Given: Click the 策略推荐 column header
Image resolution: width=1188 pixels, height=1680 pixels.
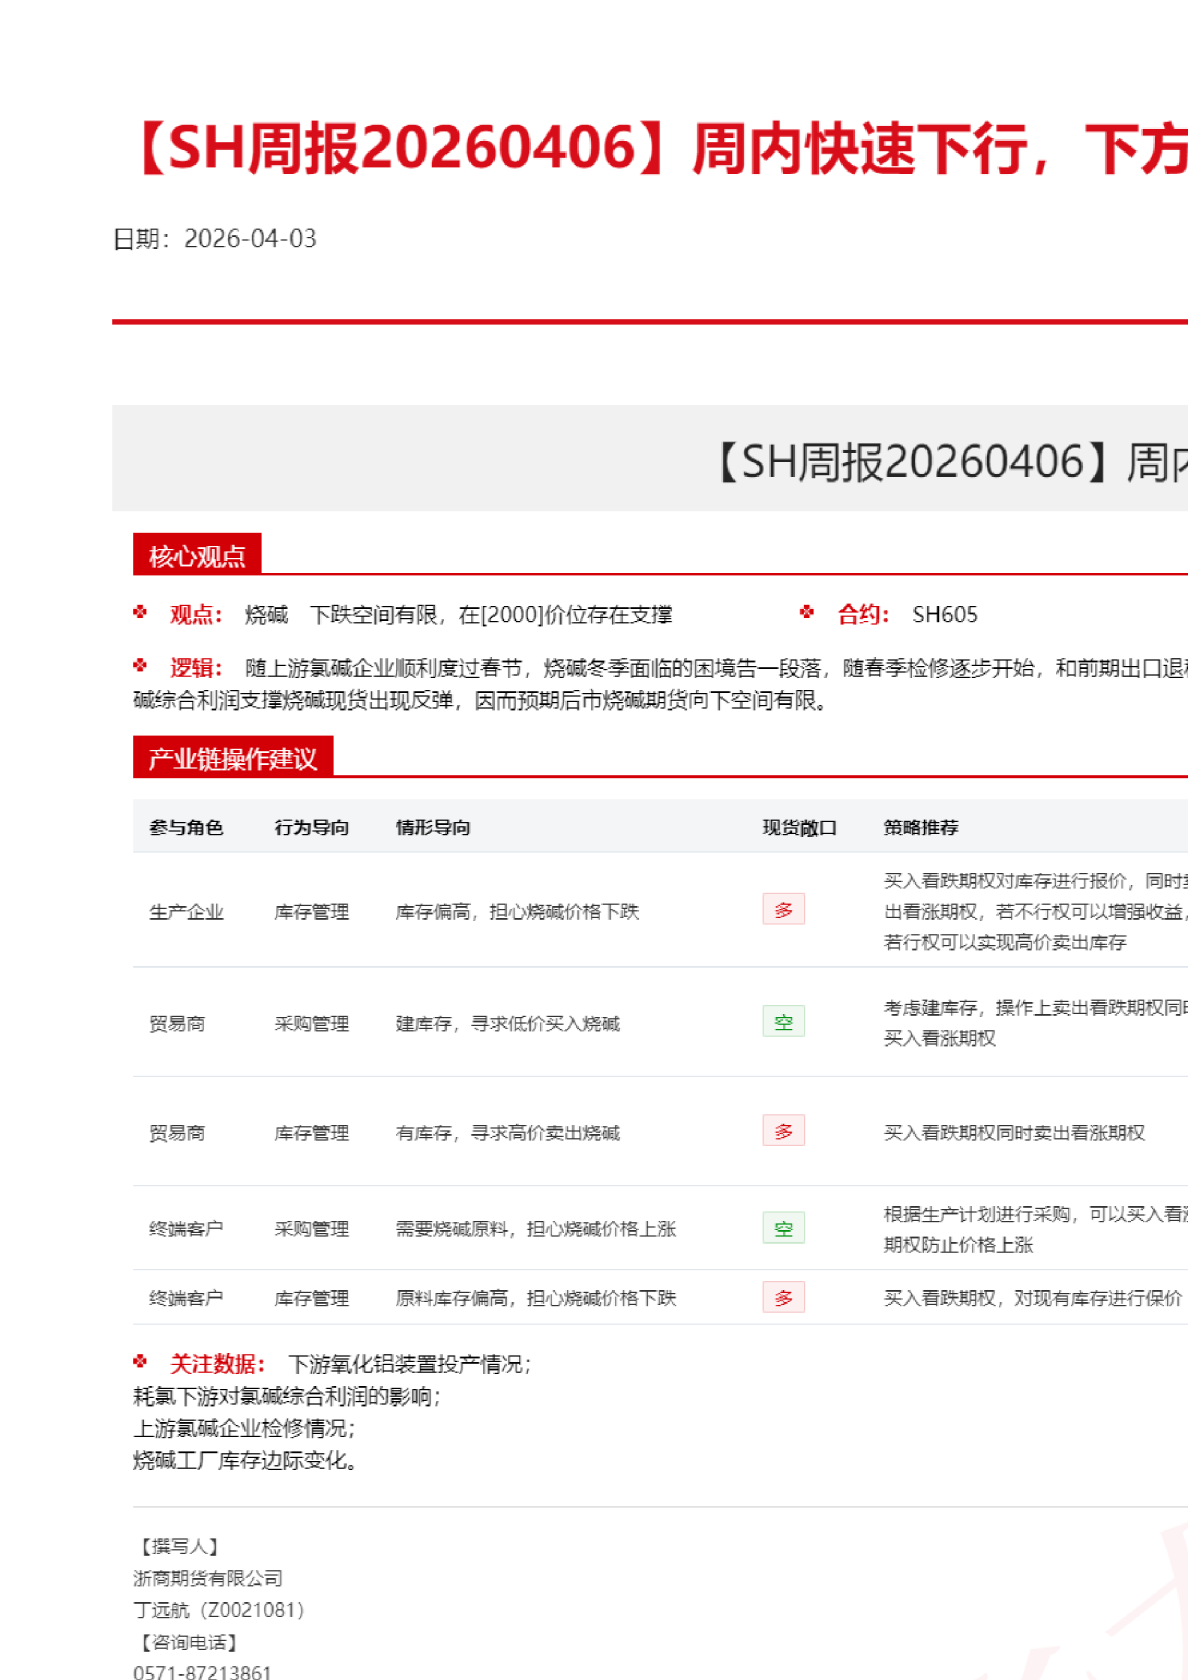Looking at the screenshot, I should pos(921,827).
